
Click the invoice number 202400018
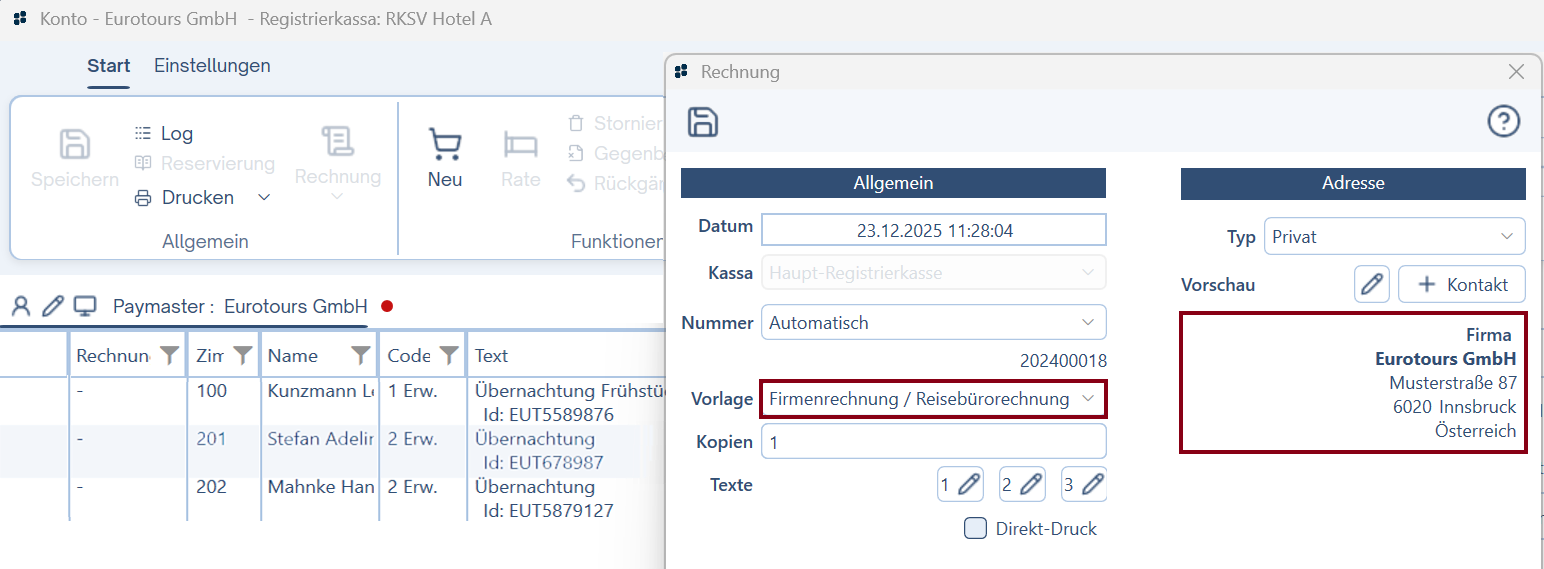(x=1063, y=361)
